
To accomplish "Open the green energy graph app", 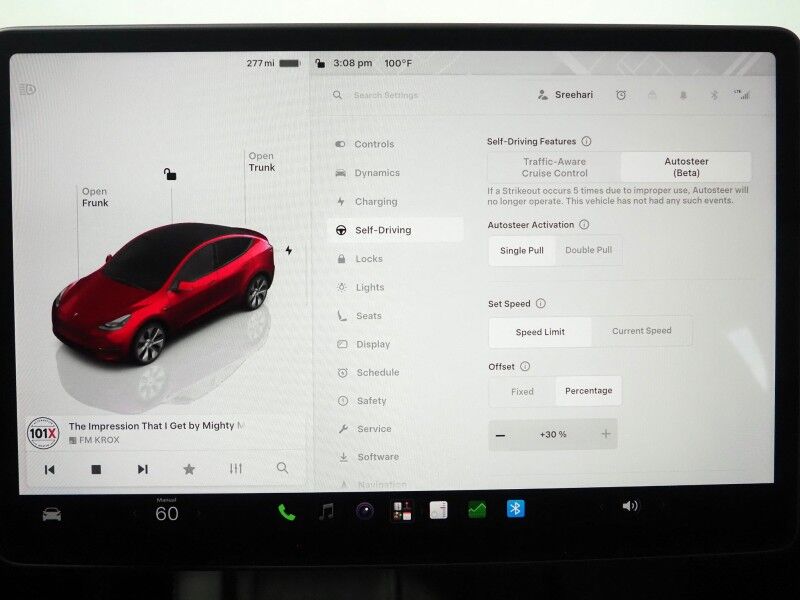I will (x=477, y=510).
